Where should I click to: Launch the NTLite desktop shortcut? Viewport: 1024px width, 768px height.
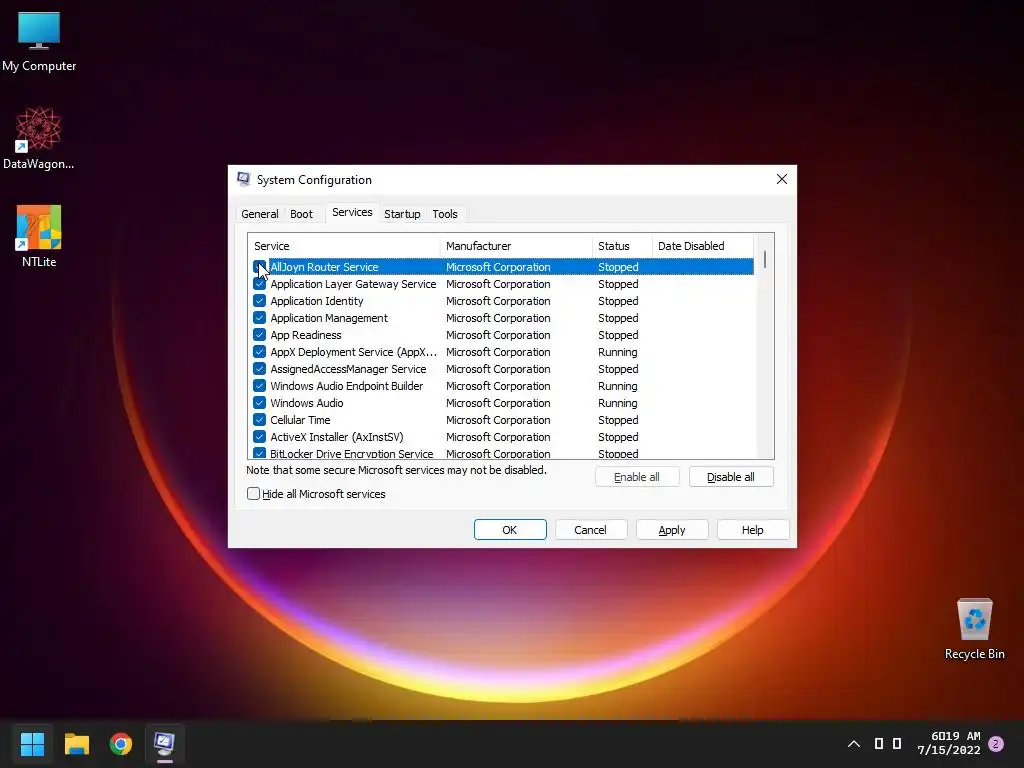click(39, 236)
